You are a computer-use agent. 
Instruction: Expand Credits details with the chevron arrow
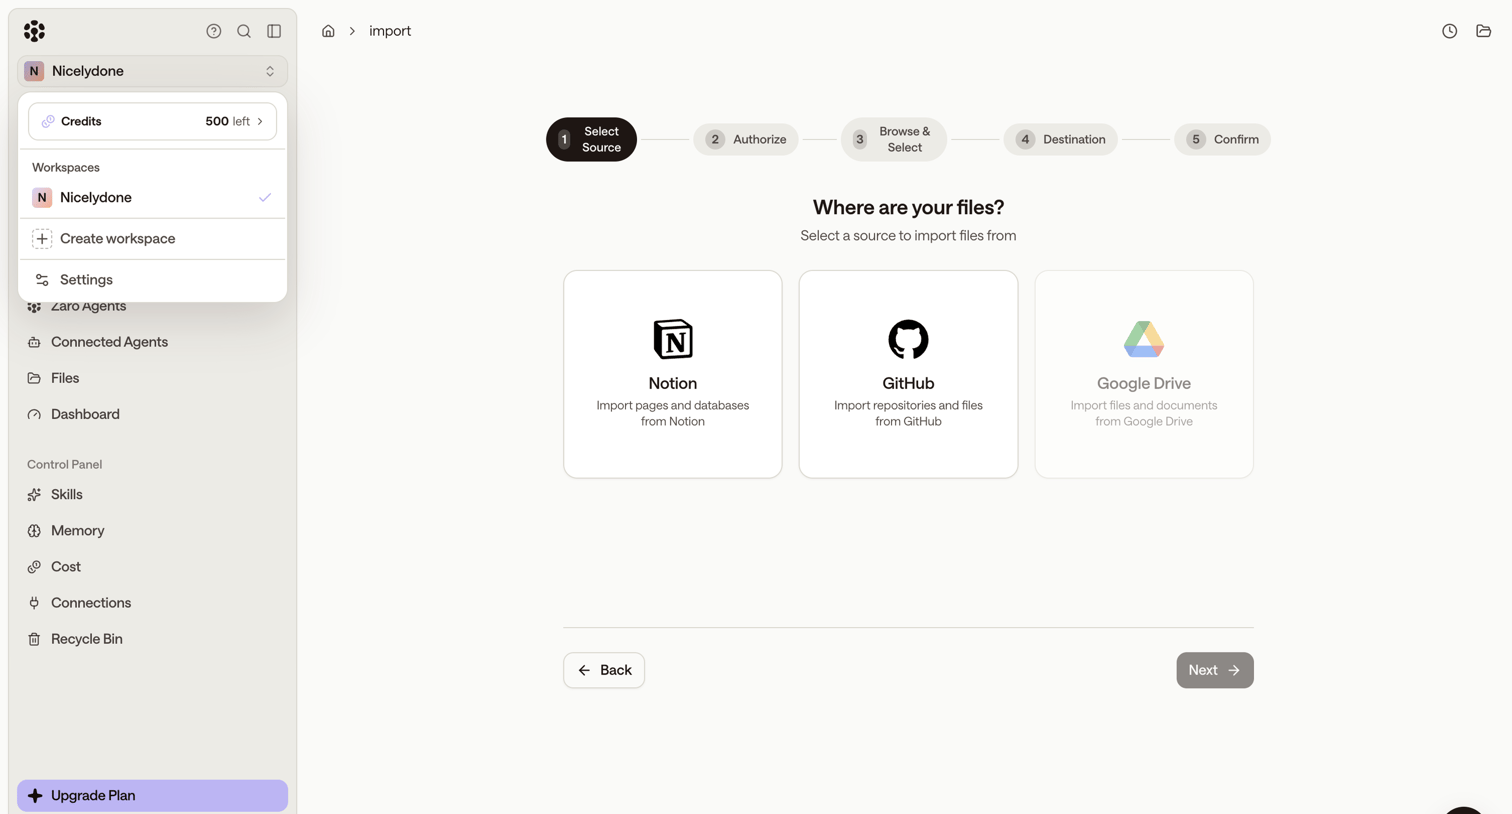[260, 121]
